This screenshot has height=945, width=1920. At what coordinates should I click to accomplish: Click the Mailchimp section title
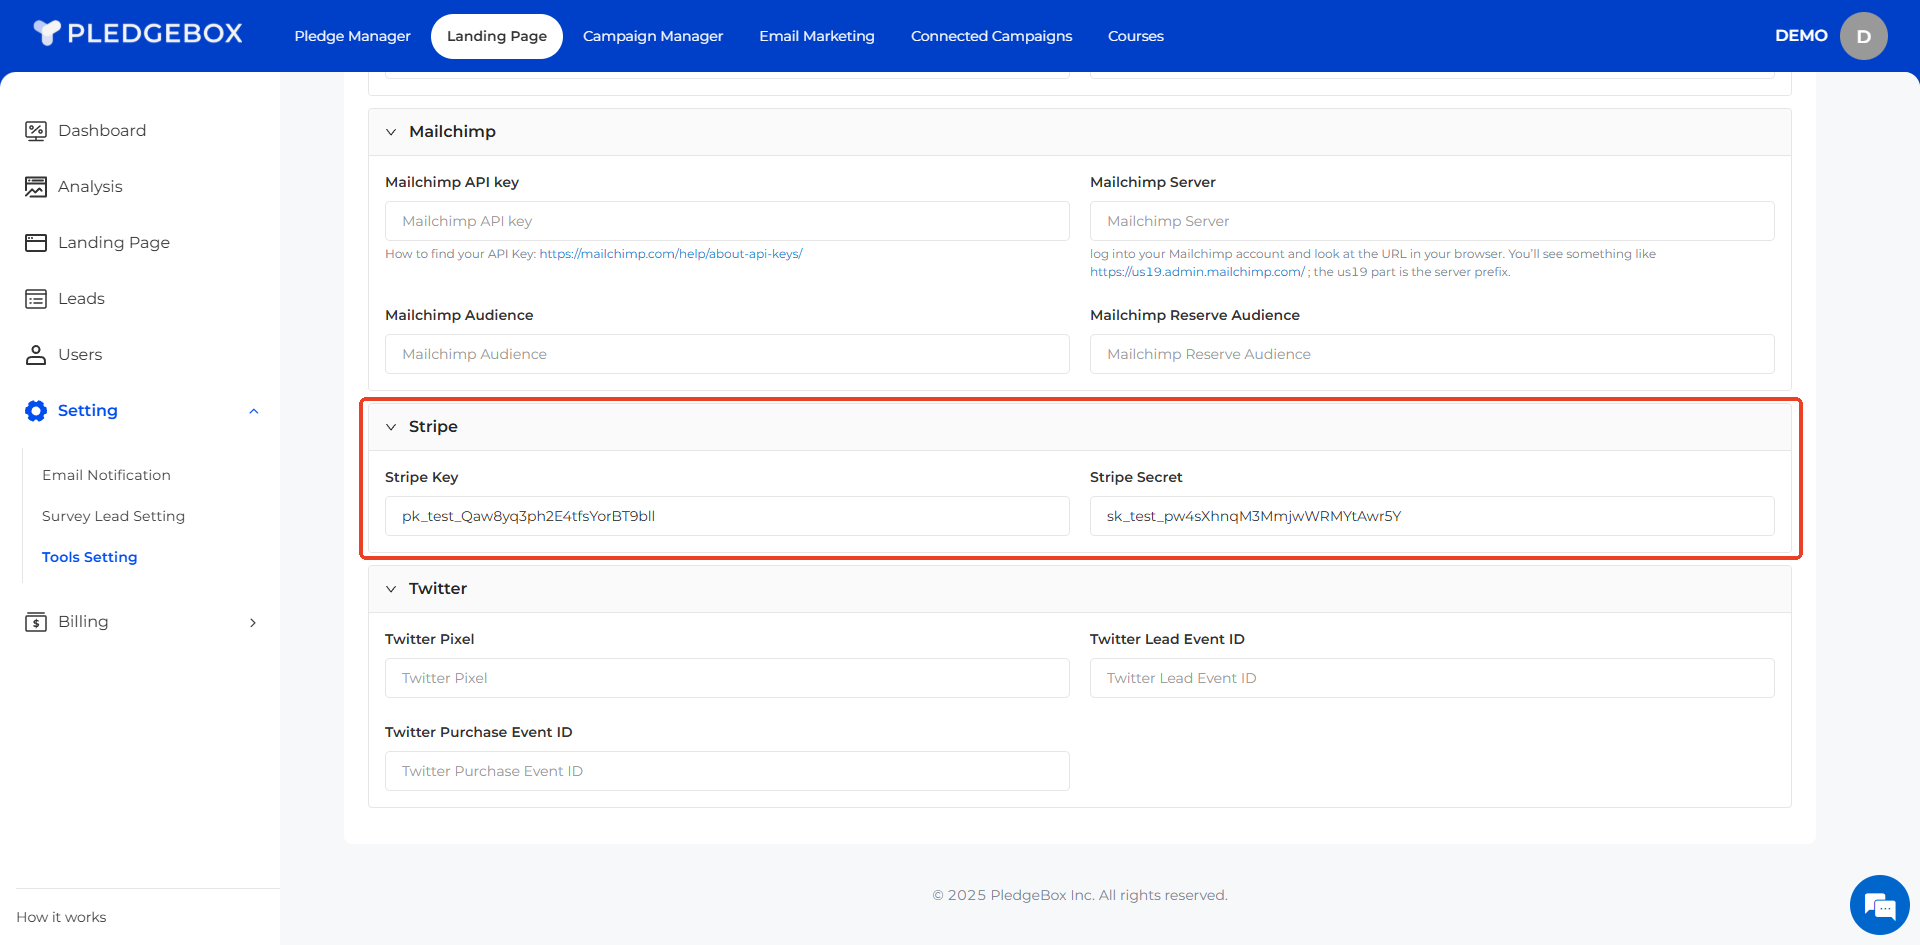(452, 132)
